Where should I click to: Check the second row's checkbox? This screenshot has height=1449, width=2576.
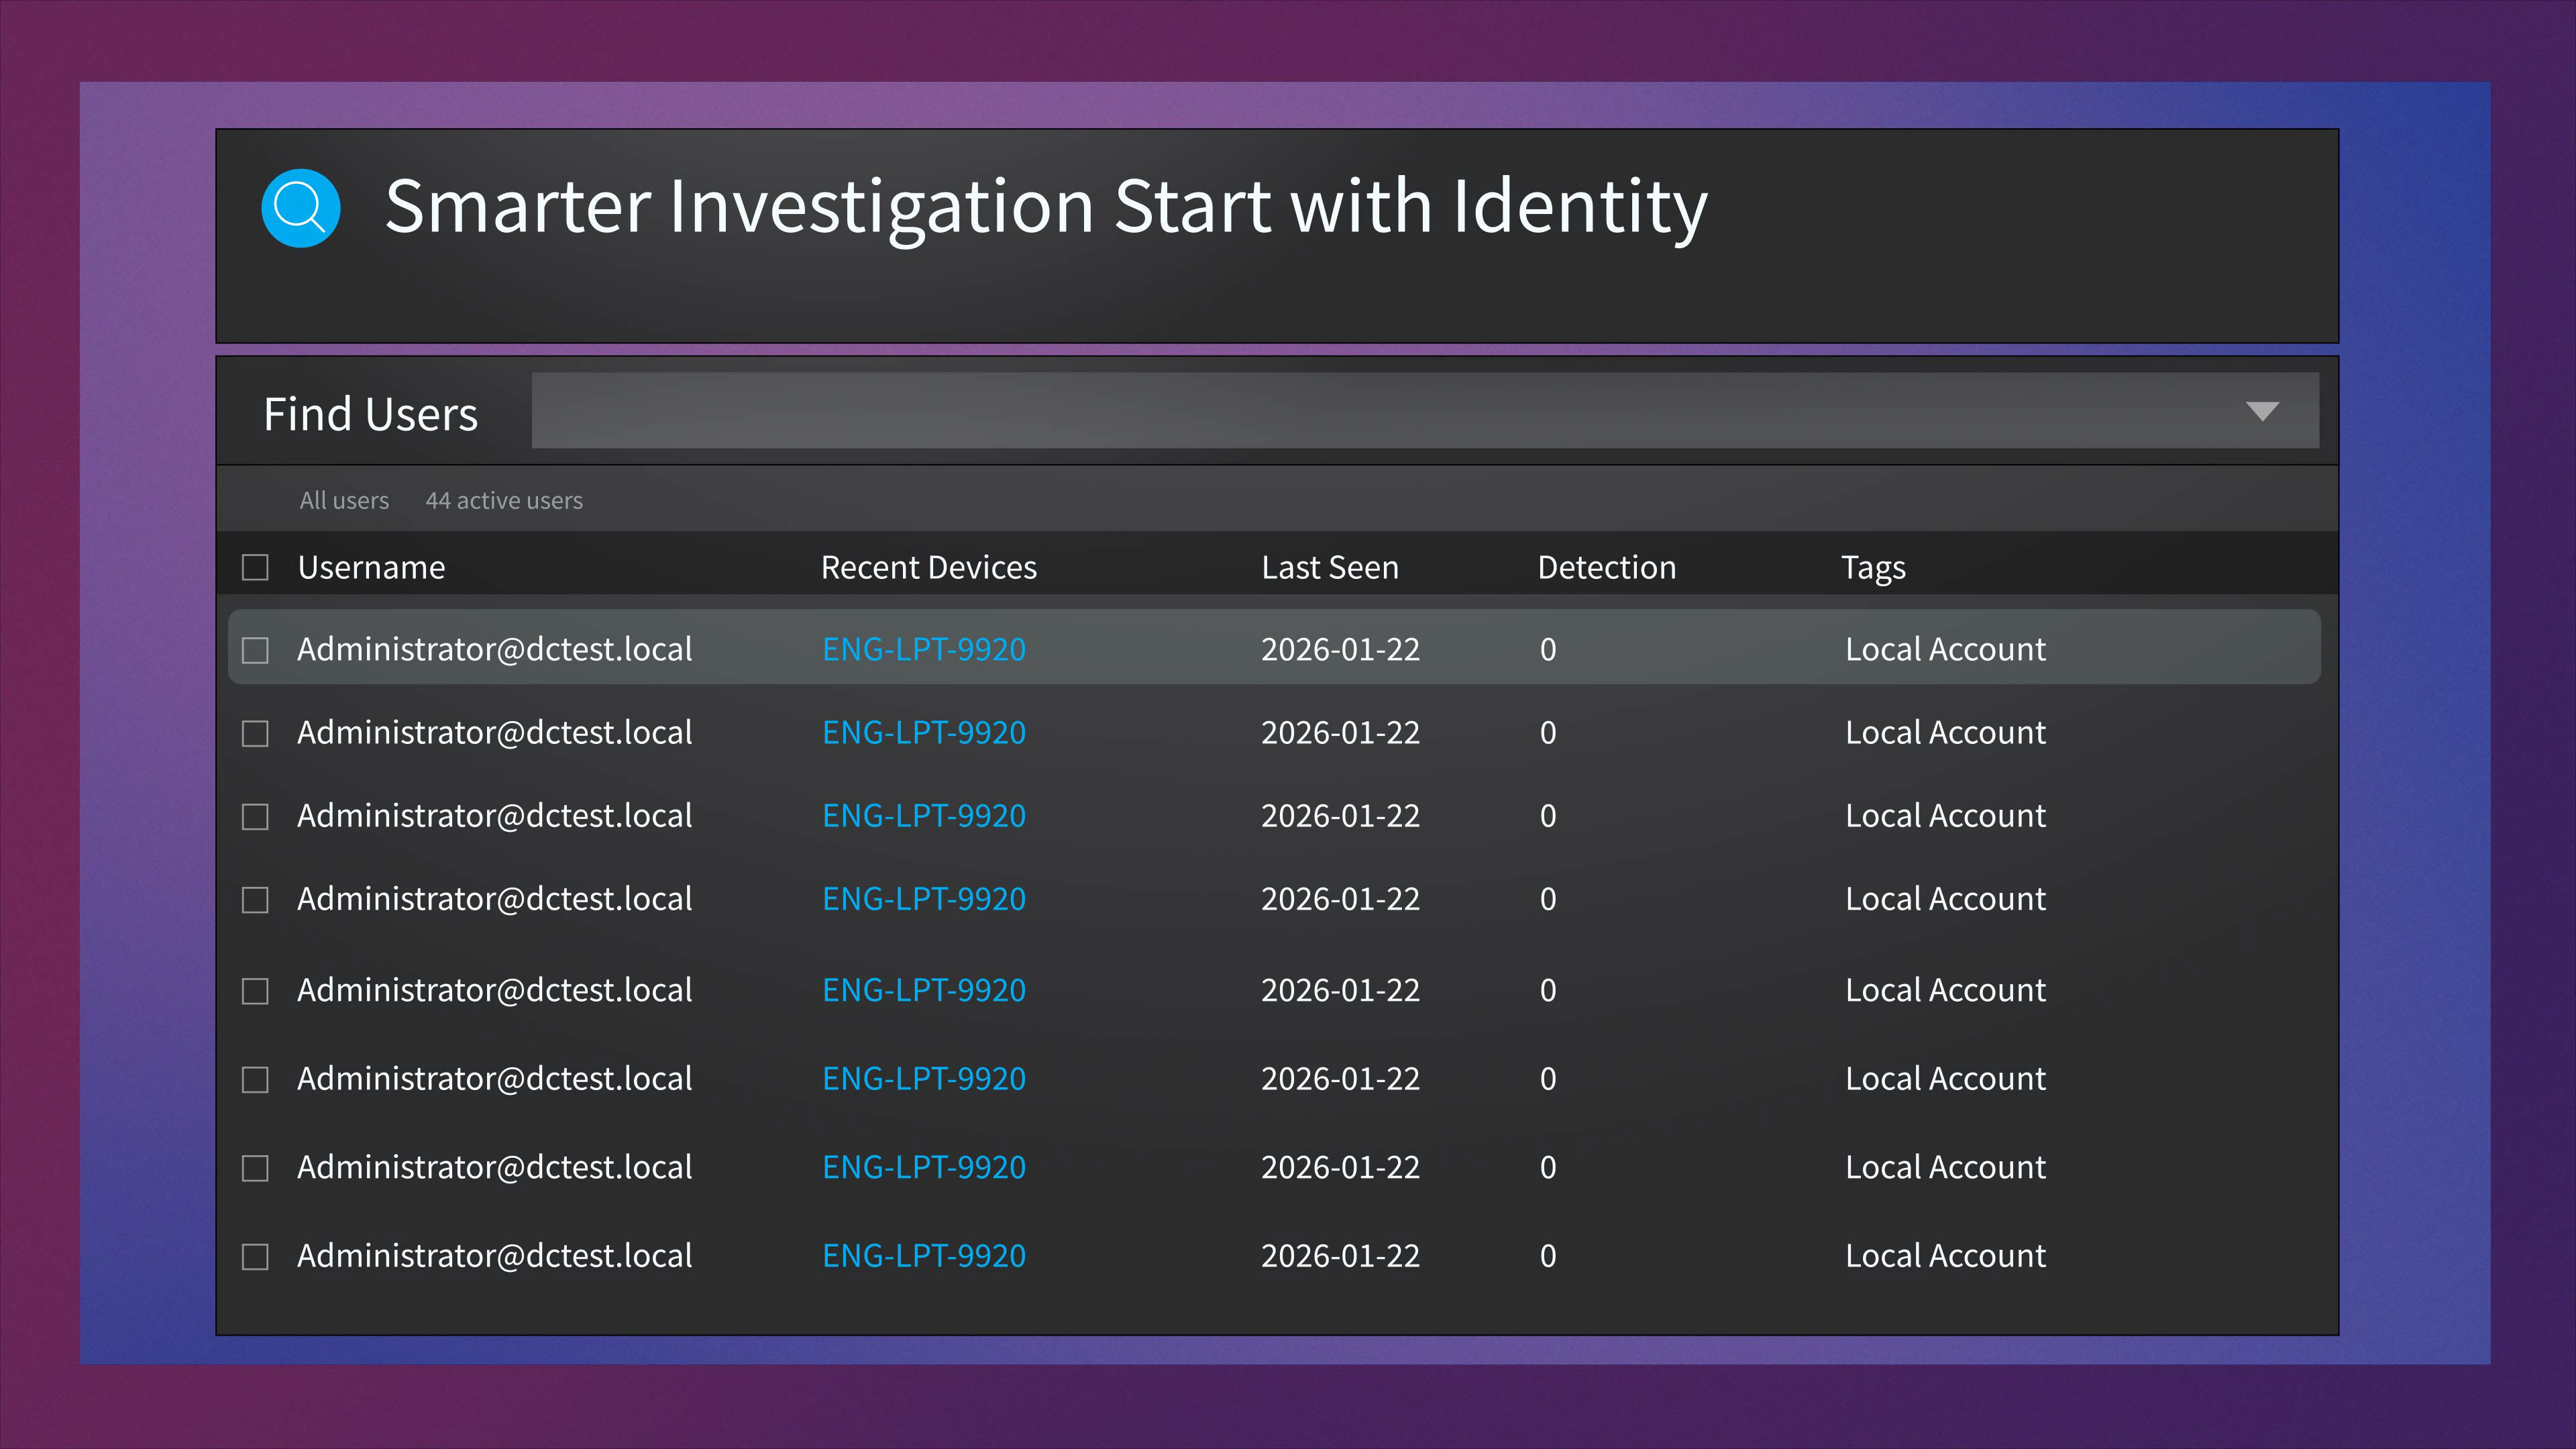point(255,733)
